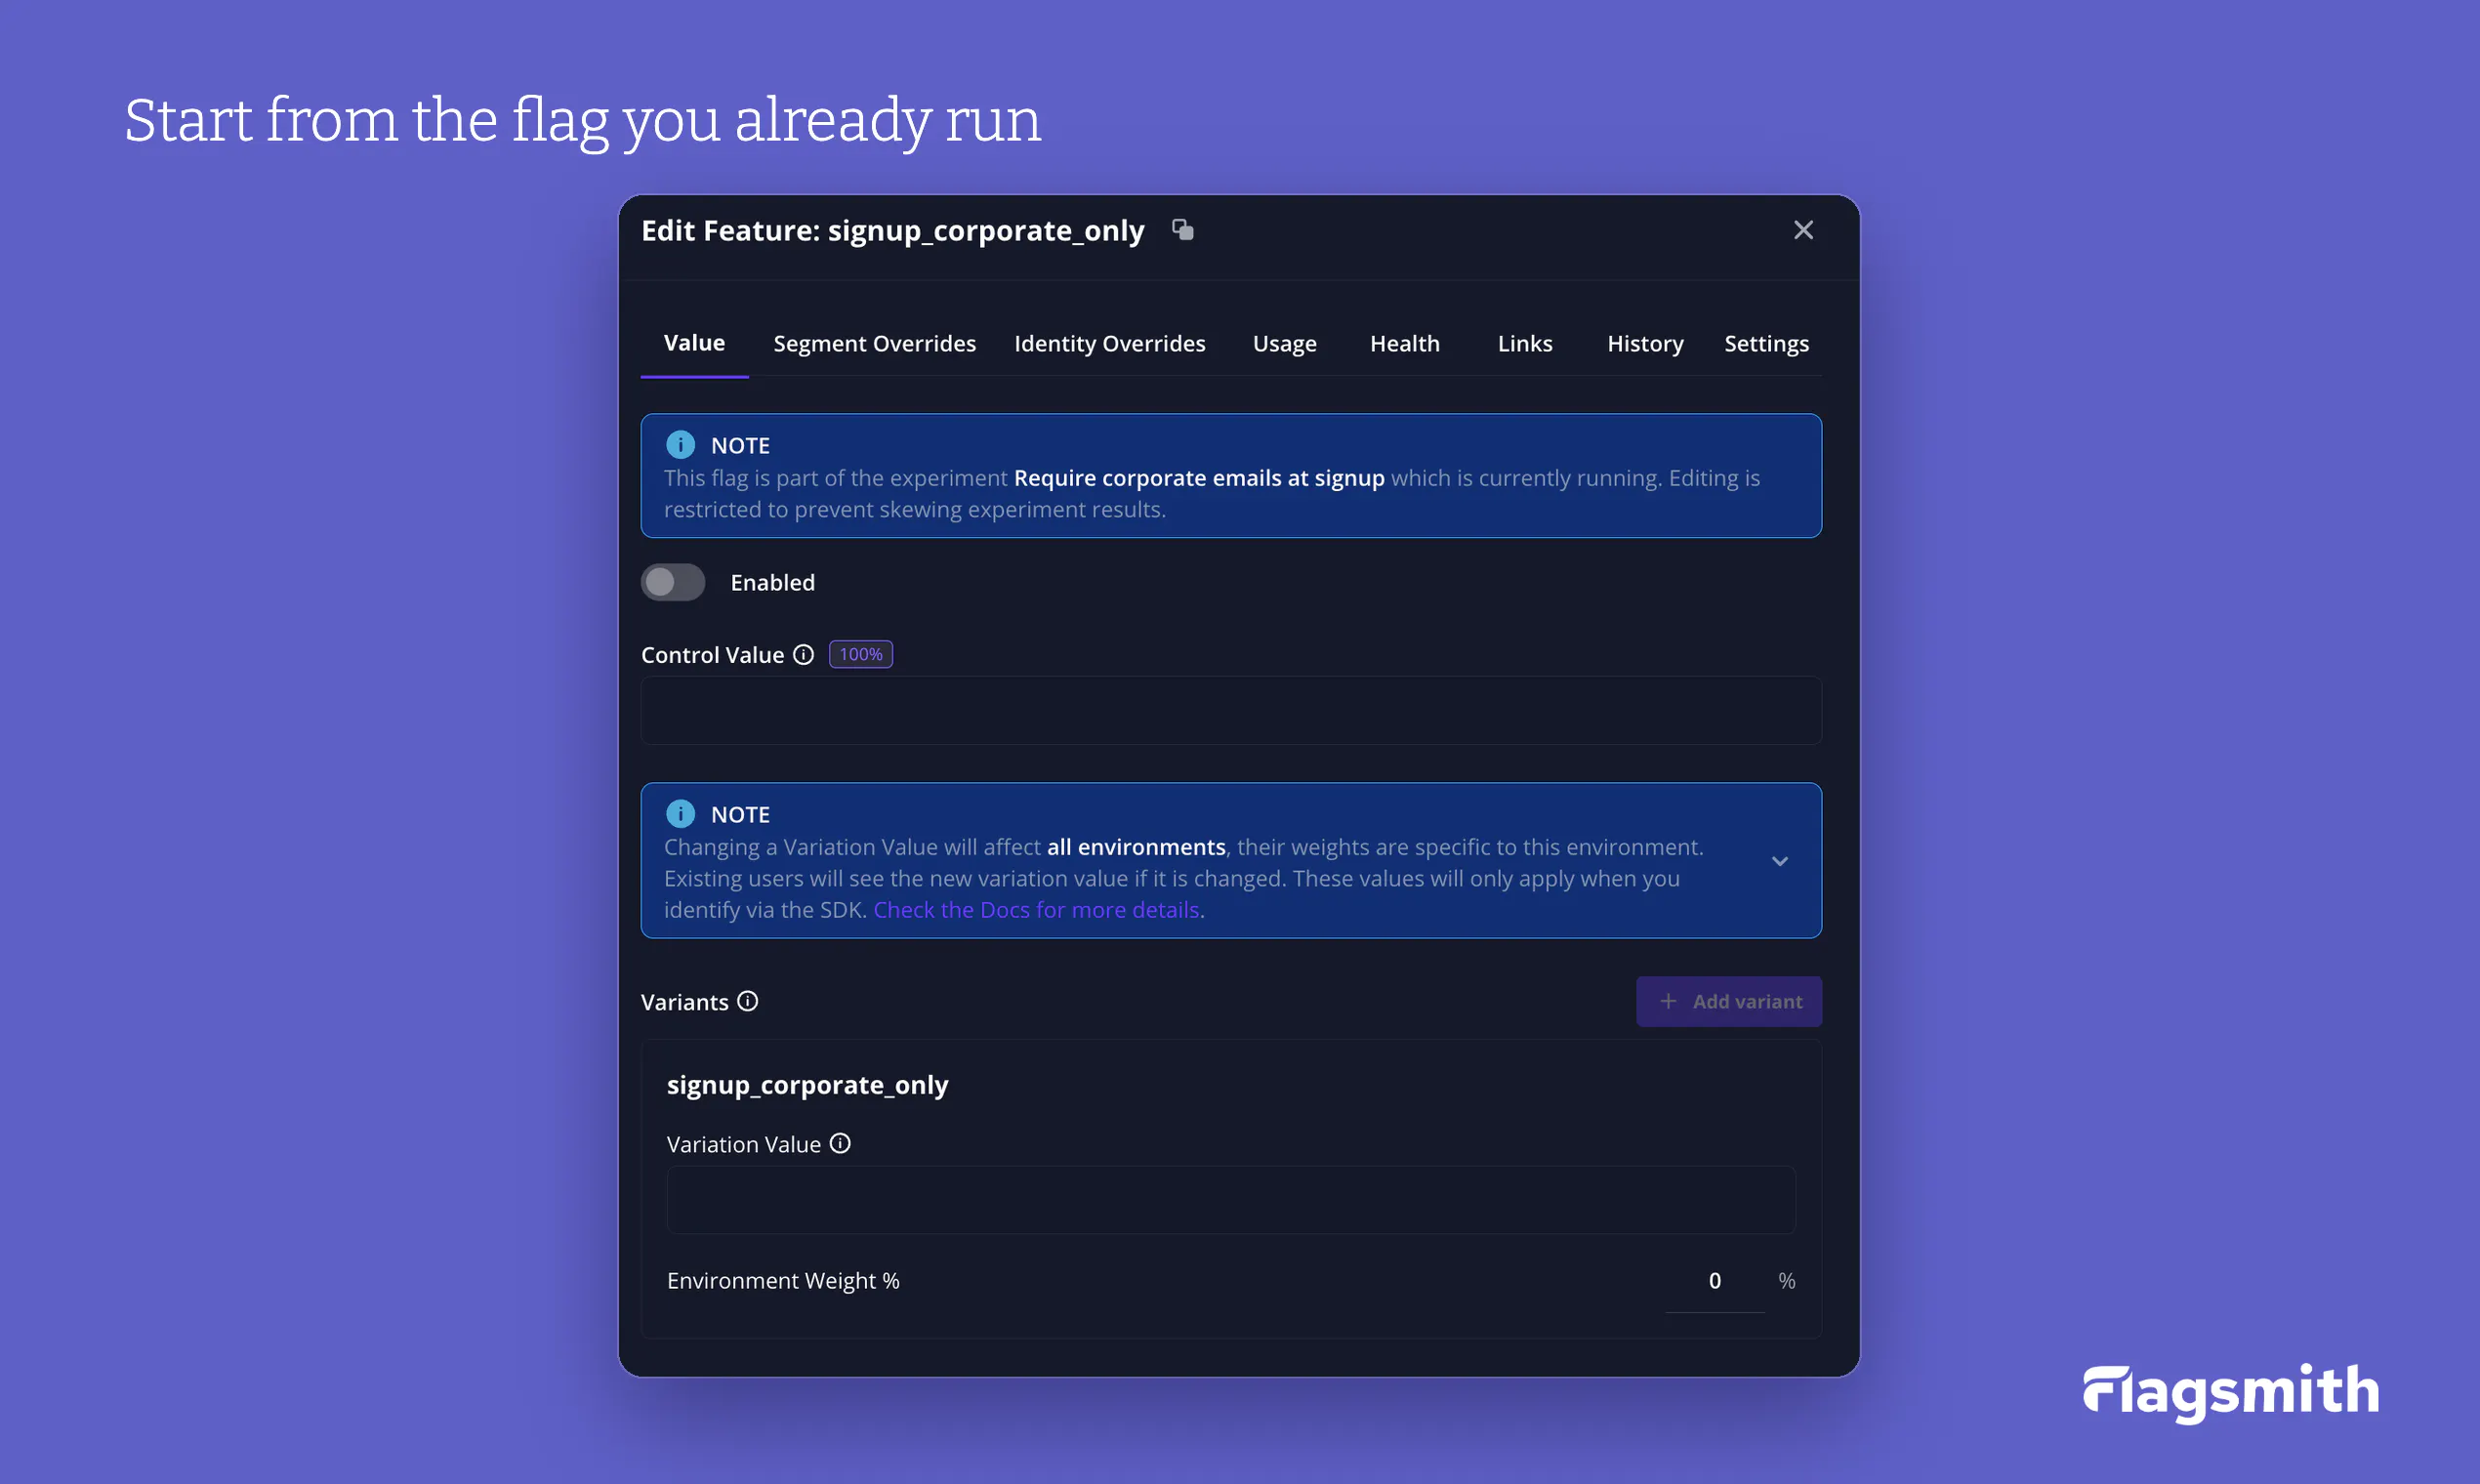Viewport: 2480px width, 1484px height.
Task: Click the Variation Value info icon
Action: [840, 1143]
